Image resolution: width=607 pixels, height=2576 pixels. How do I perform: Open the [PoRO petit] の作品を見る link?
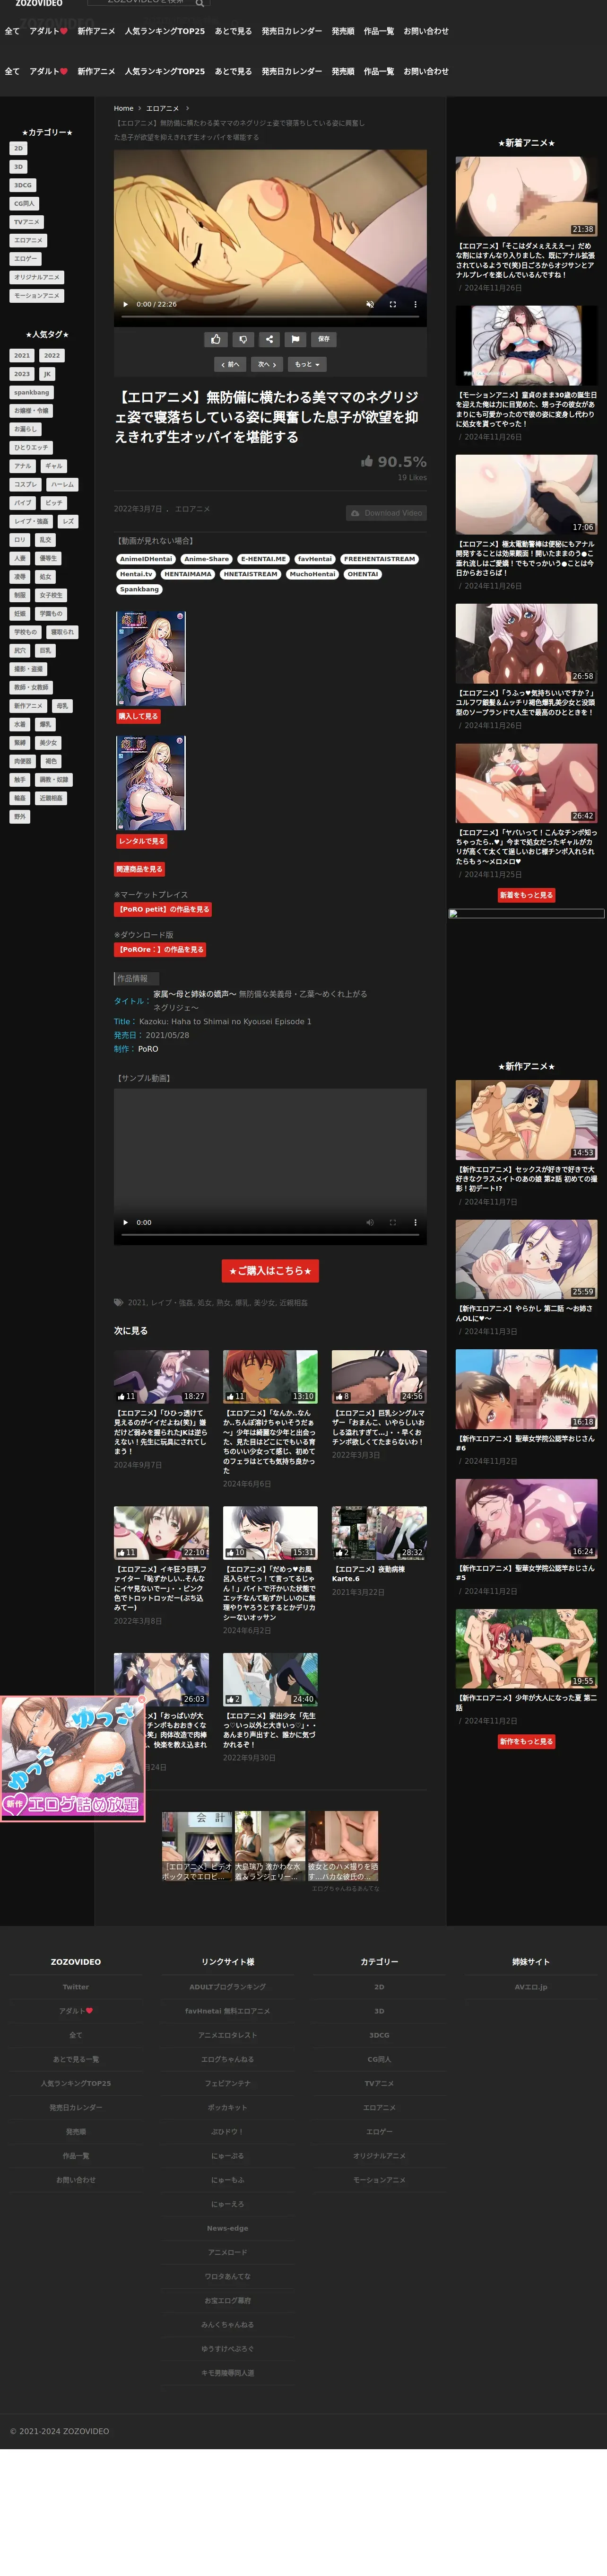[162, 909]
